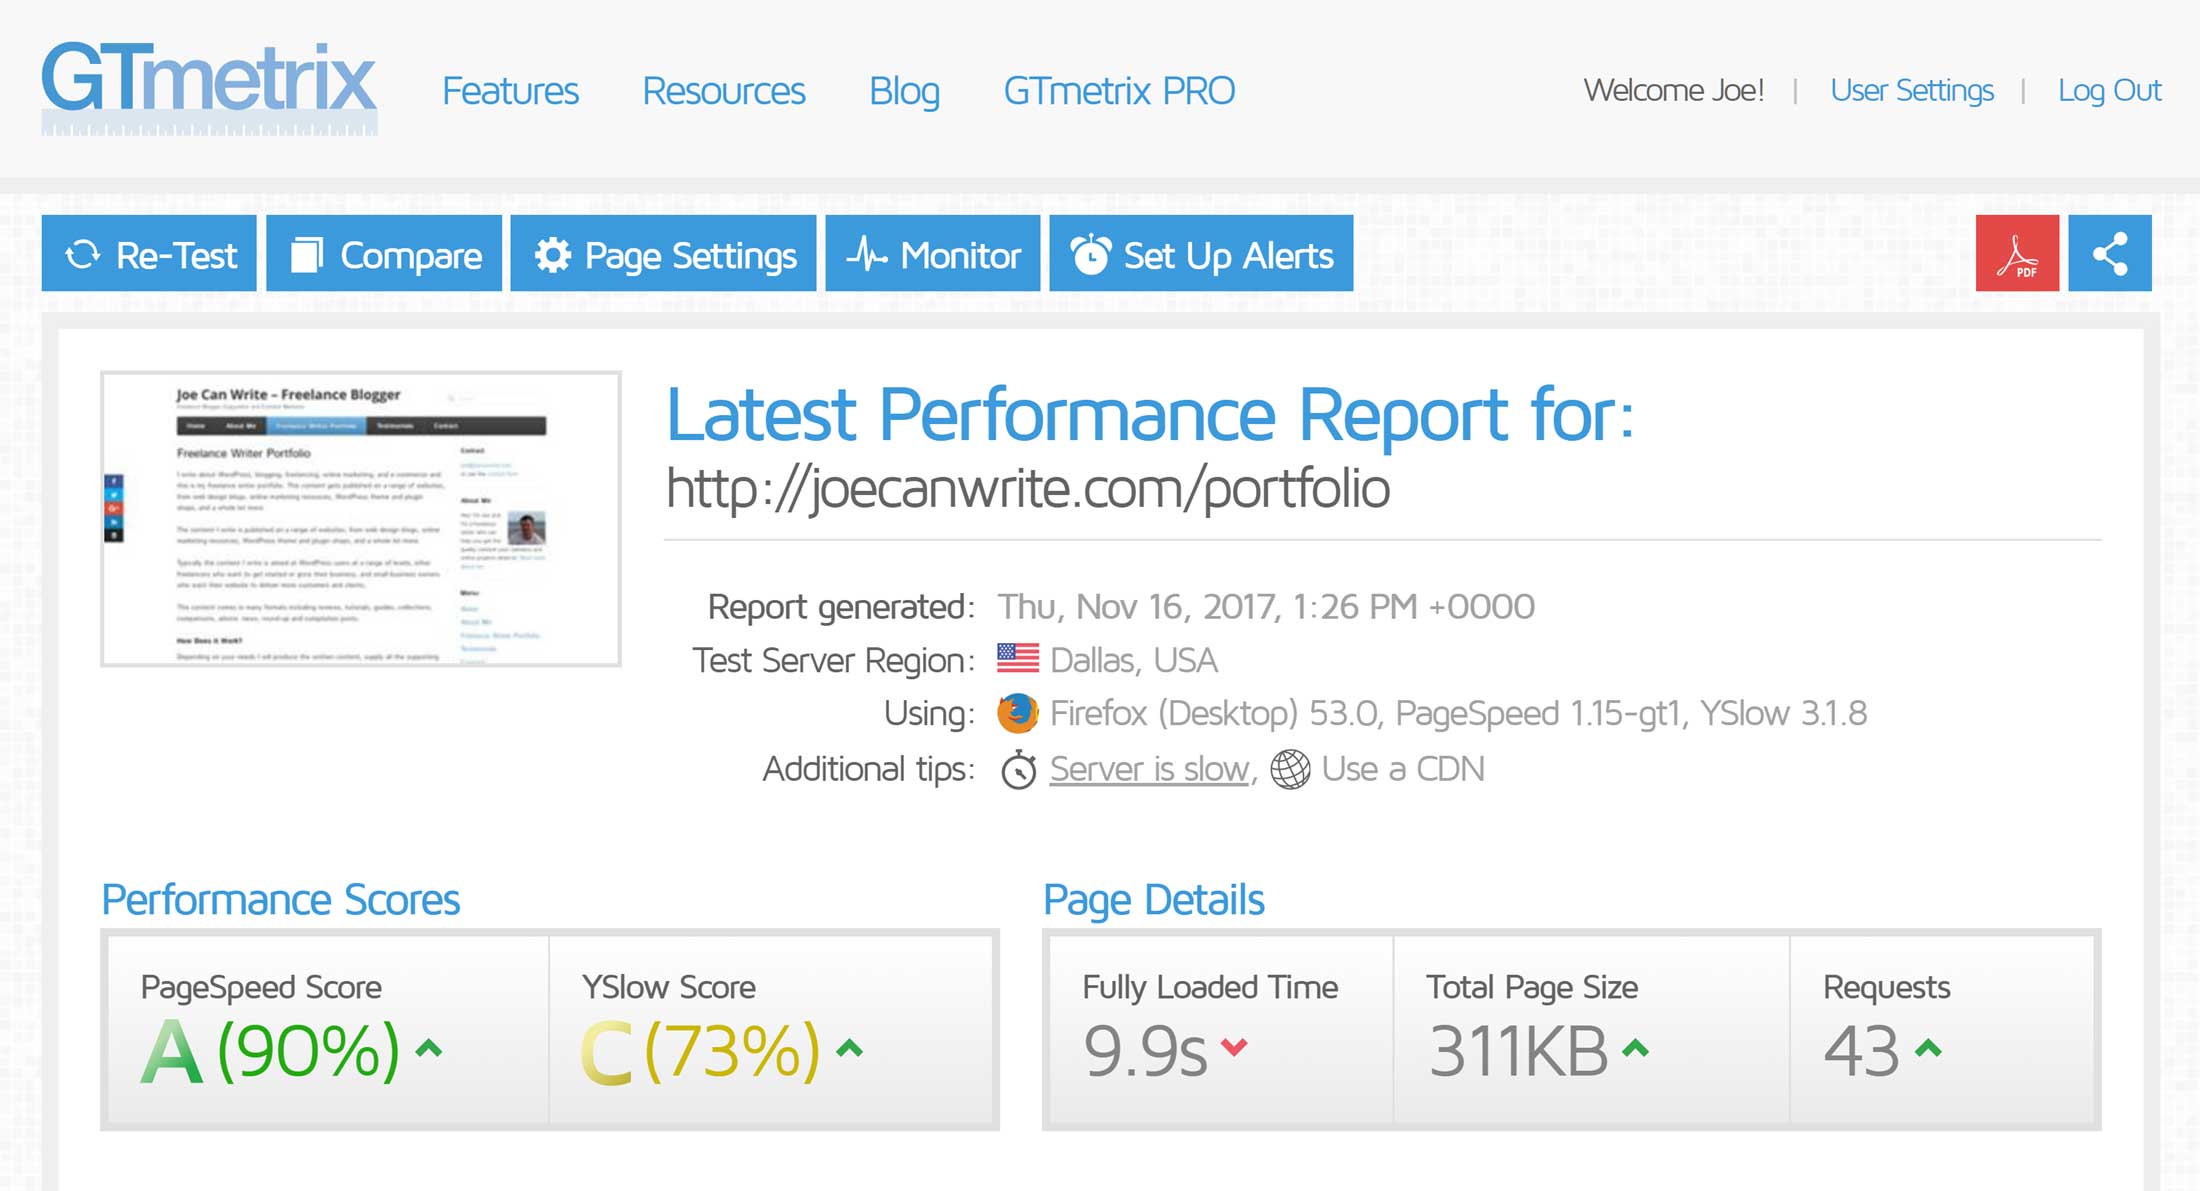Click the Dallas, USA region text
The width and height of the screenshot is (2200, 1191).
click(x=1134, y=660)
